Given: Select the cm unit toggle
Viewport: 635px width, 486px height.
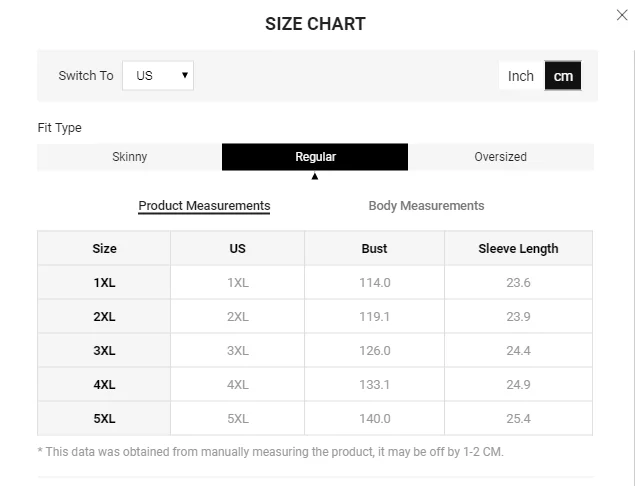Looking at the screenshot, I should click(x=563, y=76).
